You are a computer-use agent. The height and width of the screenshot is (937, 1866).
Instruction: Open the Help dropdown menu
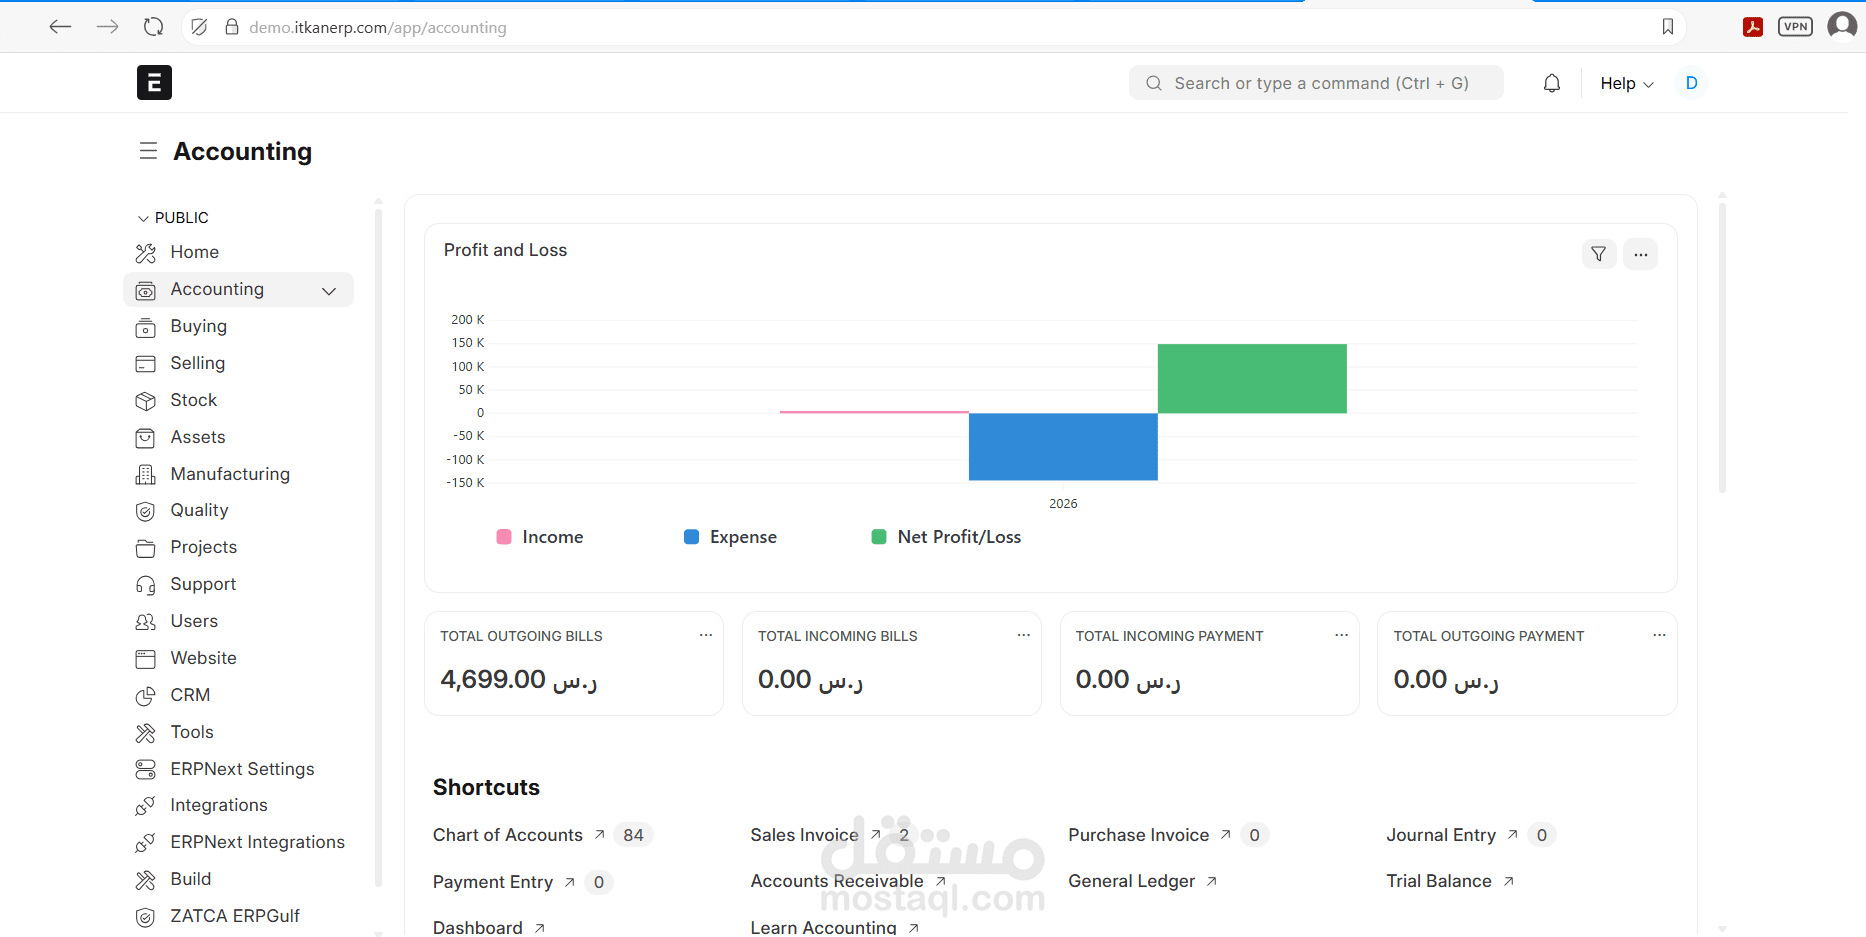(x=1627, y=83)
